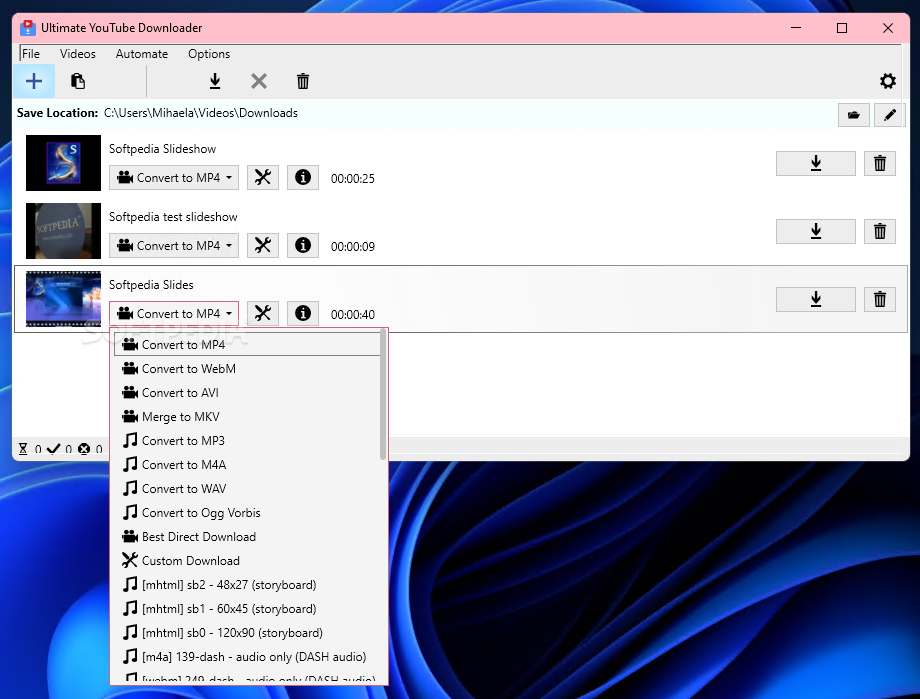Image resolution: width=920 pixels, height=699 pixels.
Task: Collapse format dropdown for Softpedia Slides
Action: point(174,313)
